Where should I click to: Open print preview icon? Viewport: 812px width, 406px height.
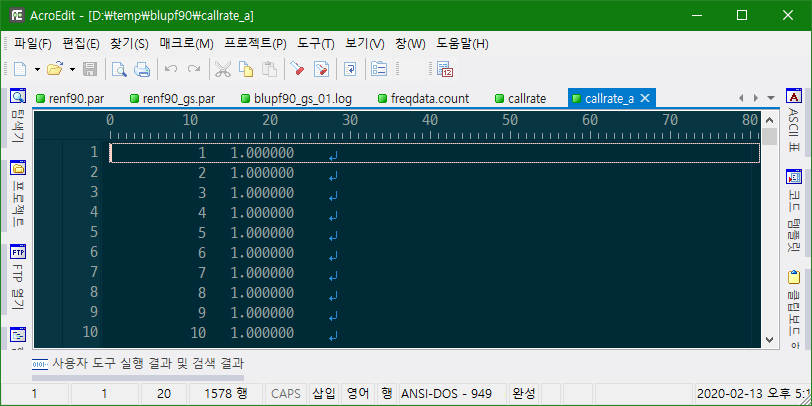pos(120,69)
